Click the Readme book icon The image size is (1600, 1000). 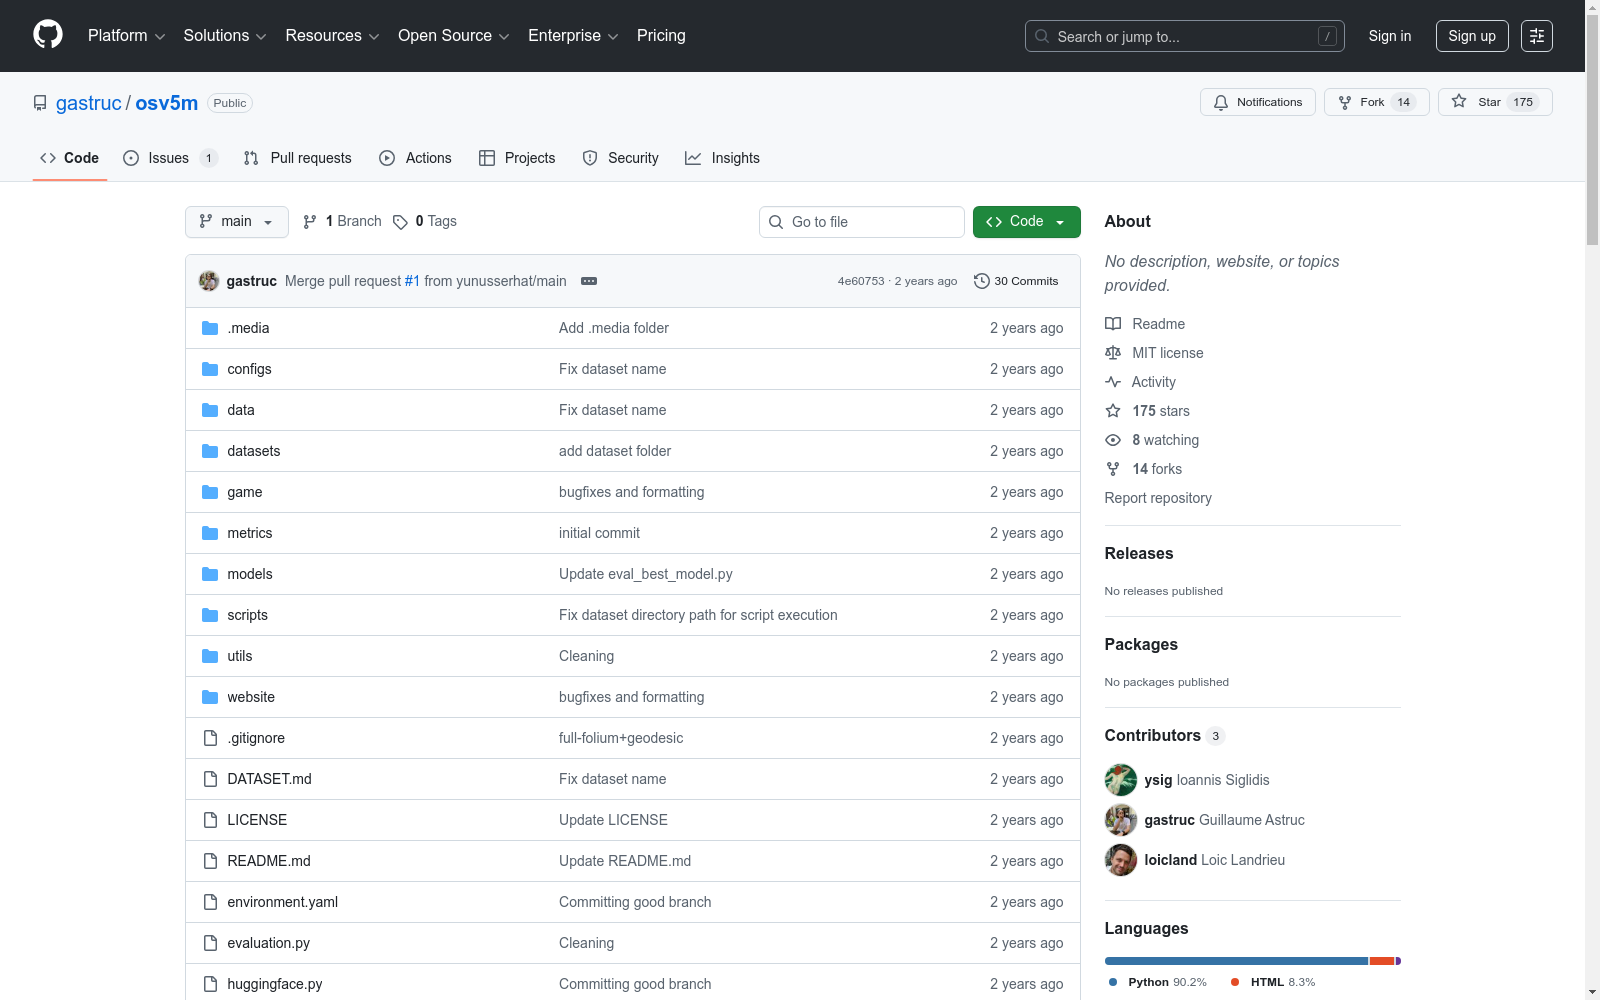[1113, 324]
